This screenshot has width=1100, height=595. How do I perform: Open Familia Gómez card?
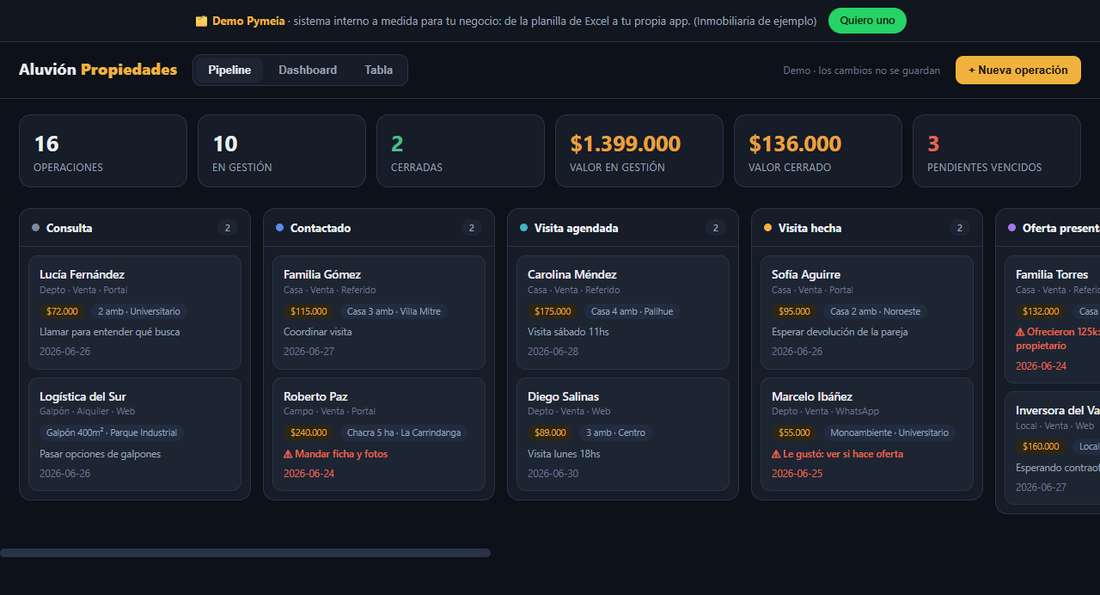(379, 312)
